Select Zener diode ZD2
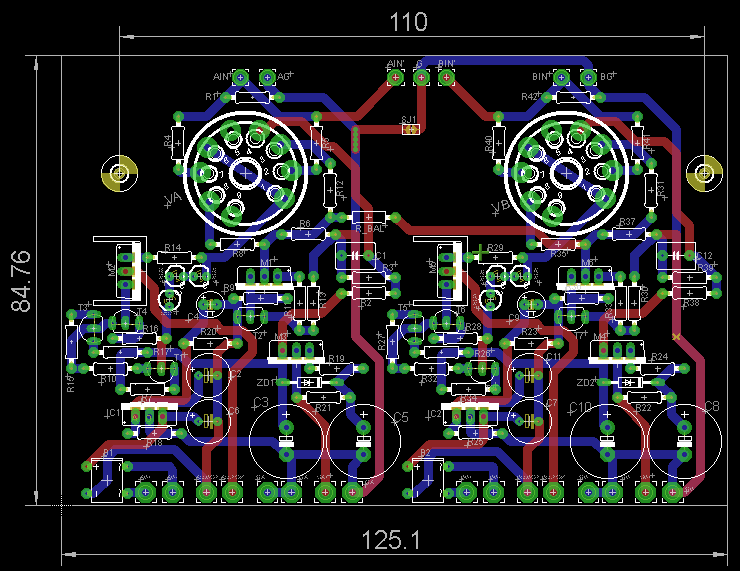The width and height of the screenshot is (740, 571). pyautogui.click(x=630, y=382)
